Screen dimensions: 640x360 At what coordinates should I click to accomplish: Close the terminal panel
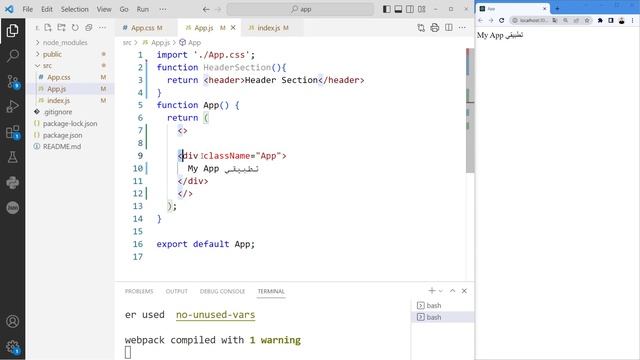464,291
